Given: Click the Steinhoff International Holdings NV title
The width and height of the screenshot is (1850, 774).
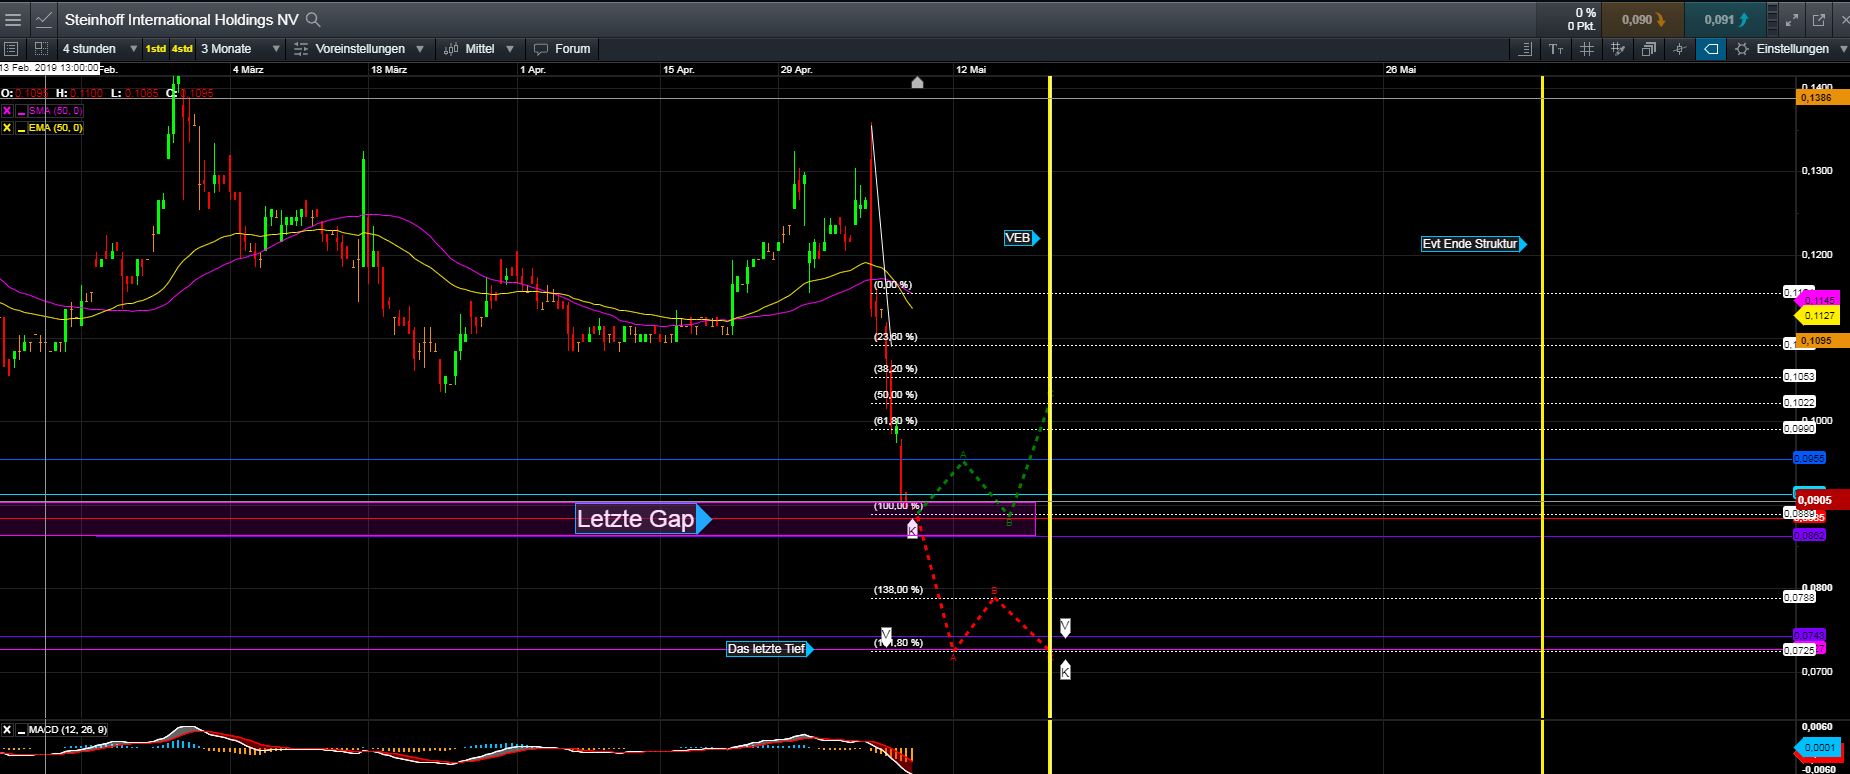Looking at the screenshot, I should coord(181,19).
